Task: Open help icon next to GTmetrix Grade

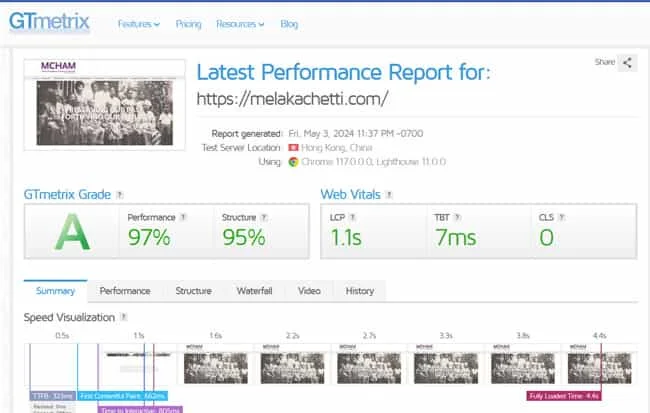Action: point(119,194)
